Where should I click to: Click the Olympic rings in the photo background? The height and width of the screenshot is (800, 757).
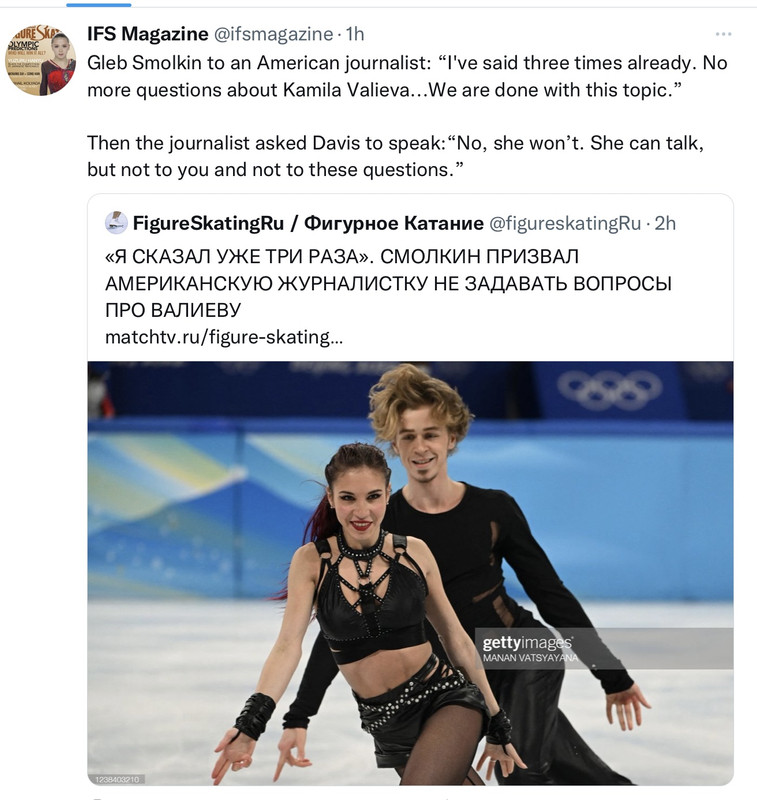610,390
